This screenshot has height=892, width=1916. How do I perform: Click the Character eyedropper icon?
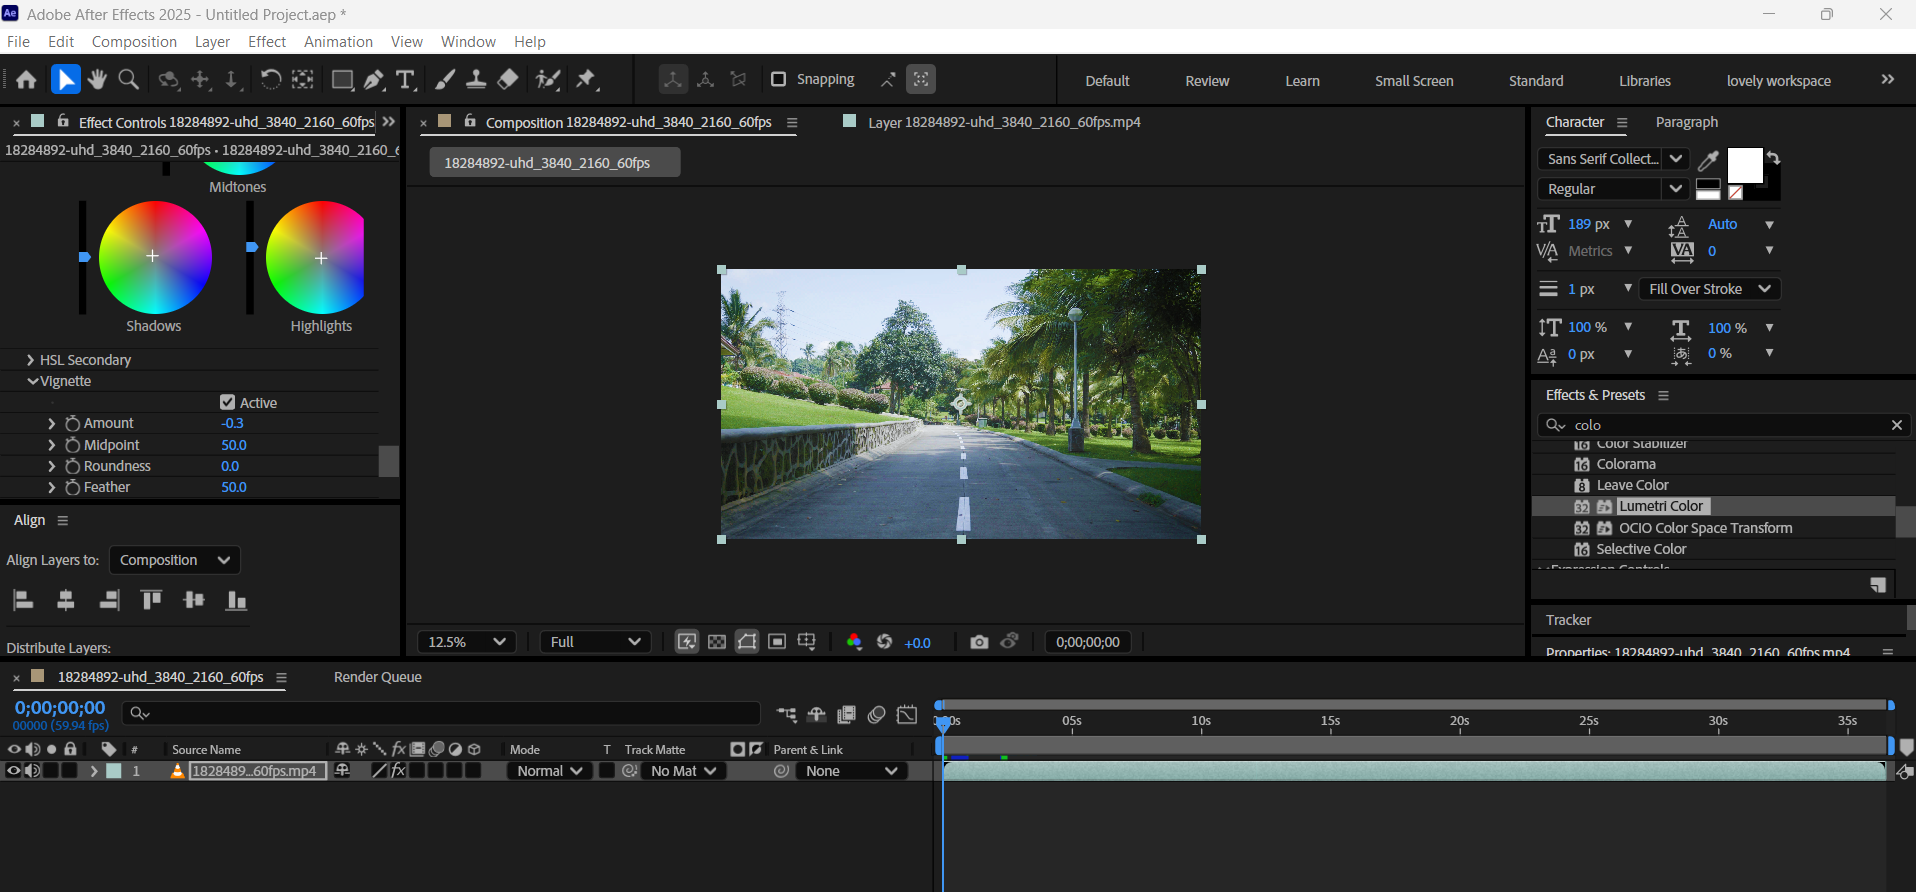tap(1708, 160)
